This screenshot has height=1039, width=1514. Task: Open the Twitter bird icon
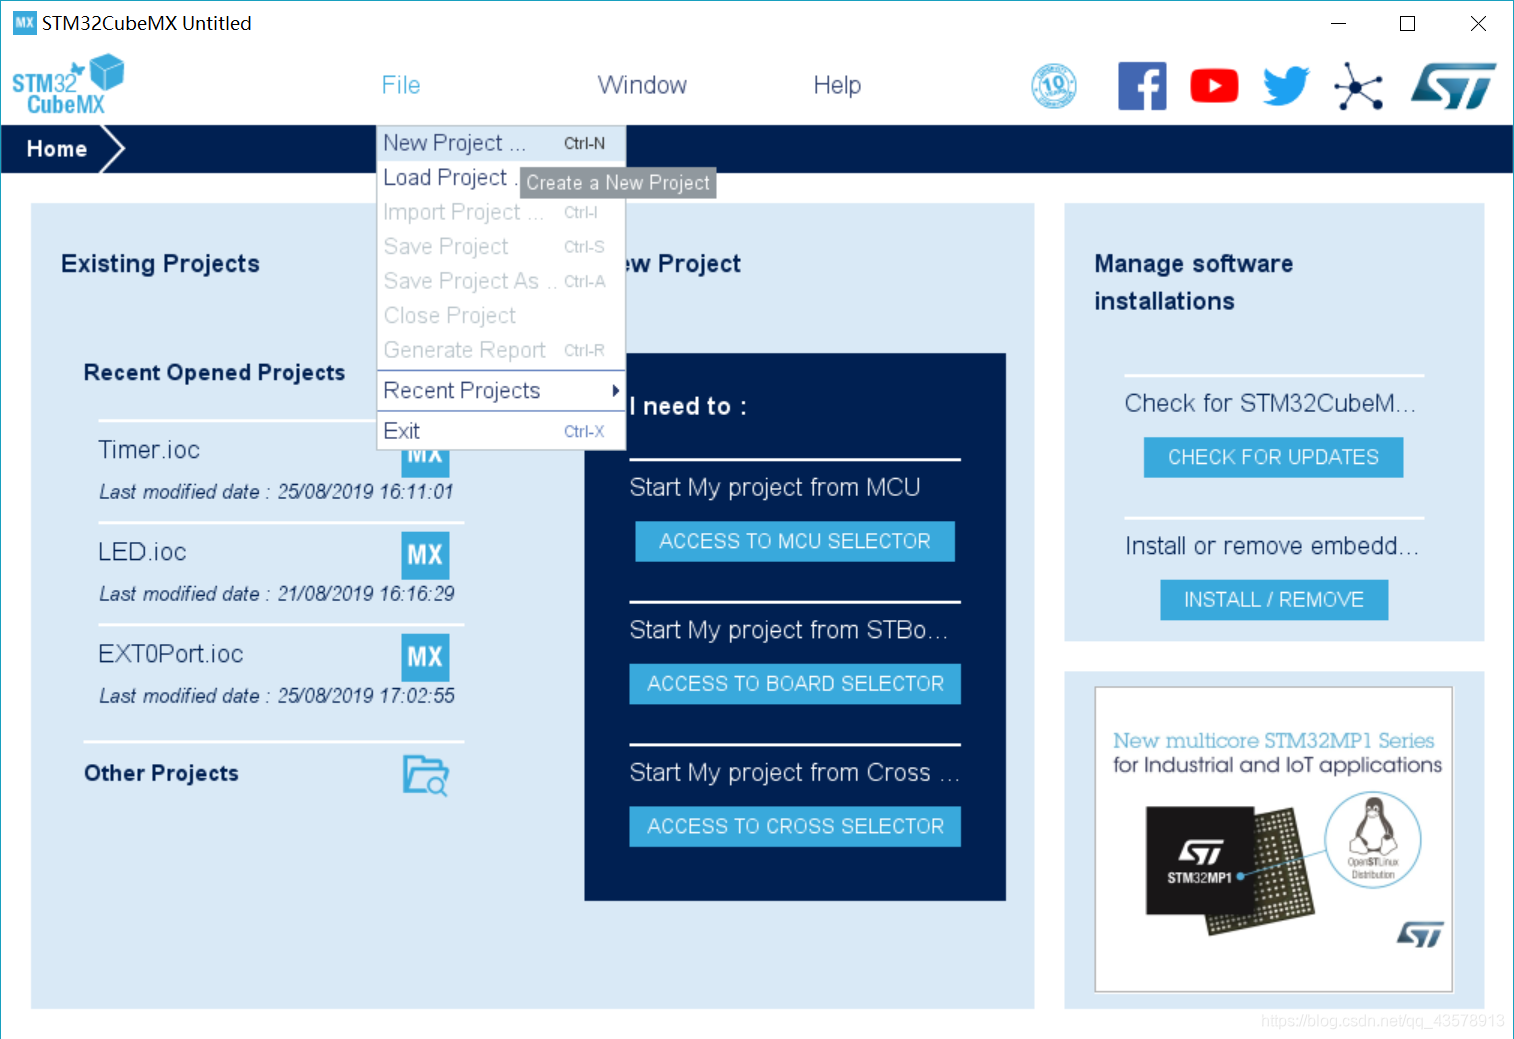pos(1286,86)
